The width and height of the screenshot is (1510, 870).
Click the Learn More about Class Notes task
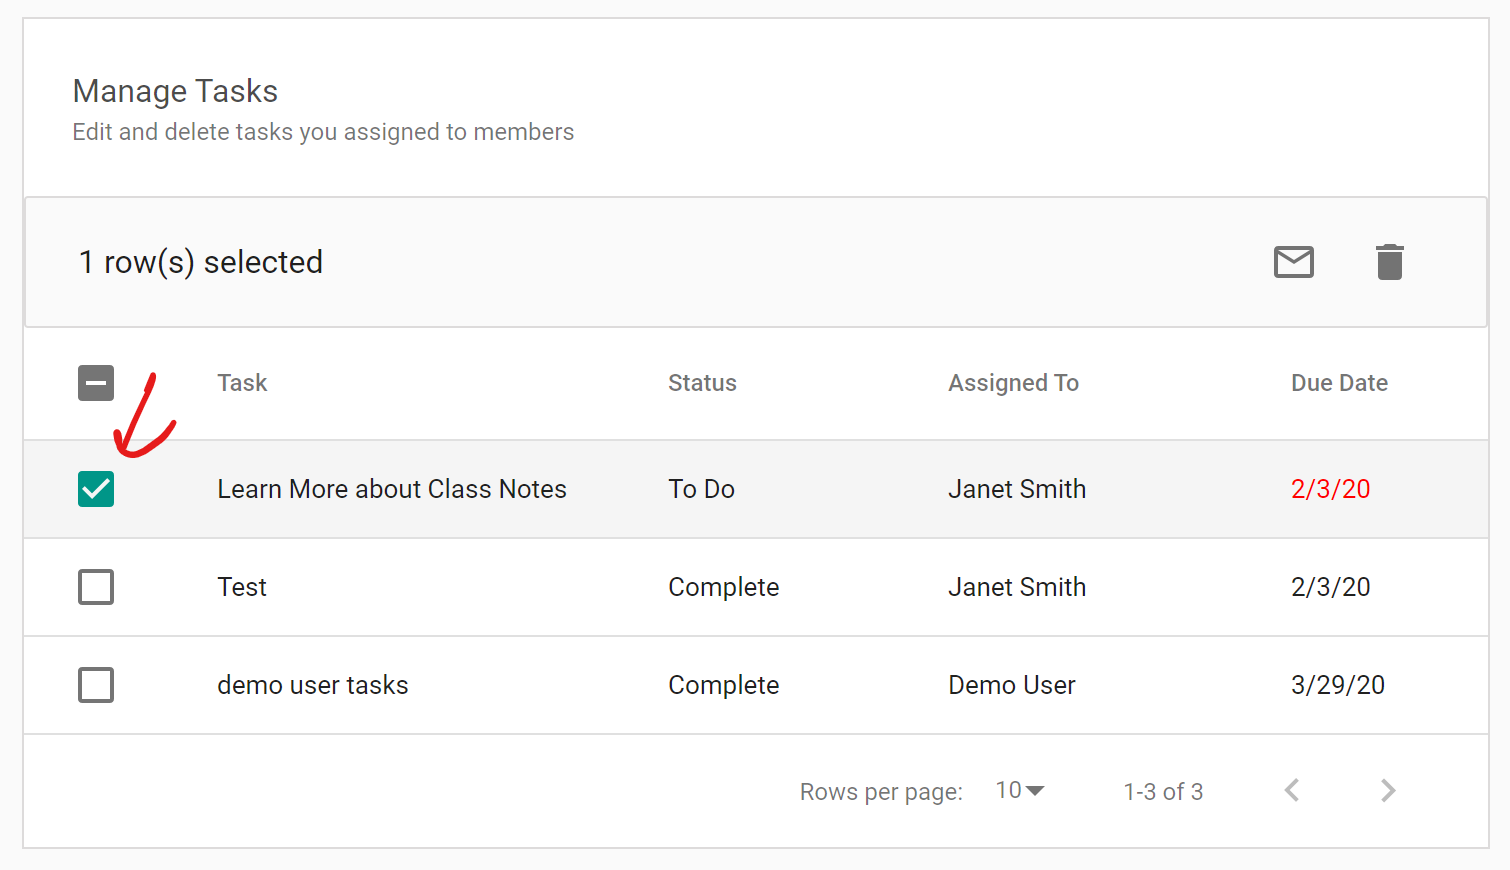point(392,489)
